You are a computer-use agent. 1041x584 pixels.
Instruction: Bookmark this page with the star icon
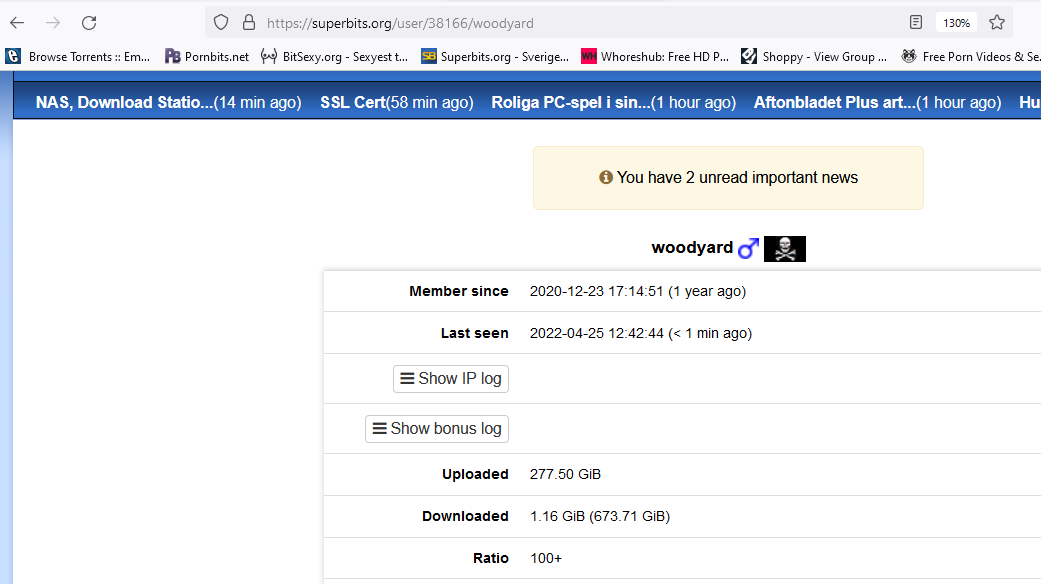pyautogui.click(x=997, y=23)
